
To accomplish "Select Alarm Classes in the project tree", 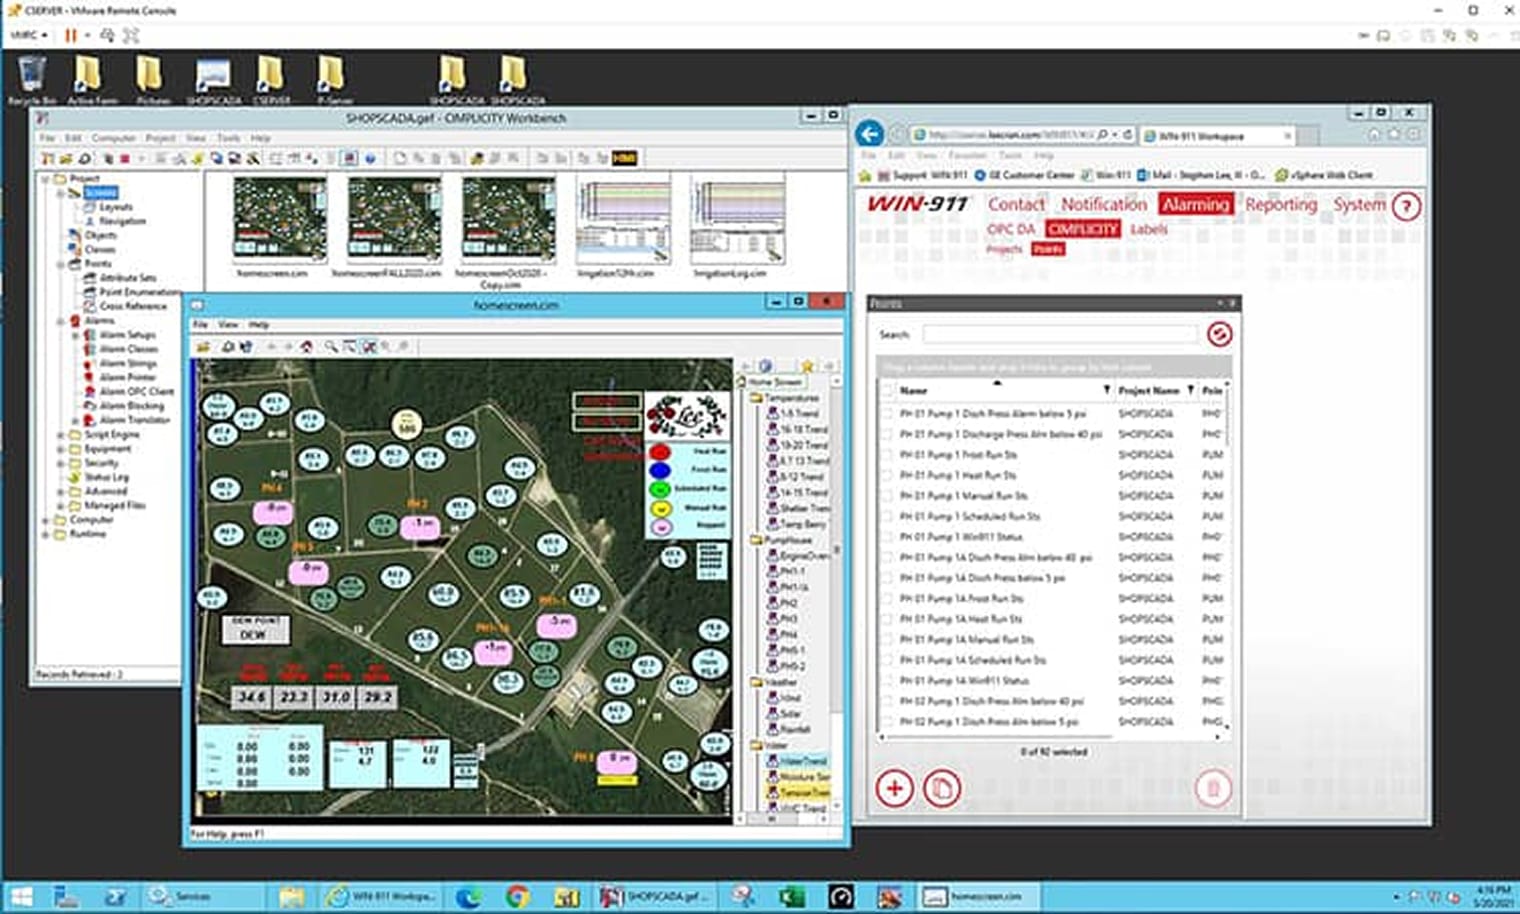I will tap(128, 349).
